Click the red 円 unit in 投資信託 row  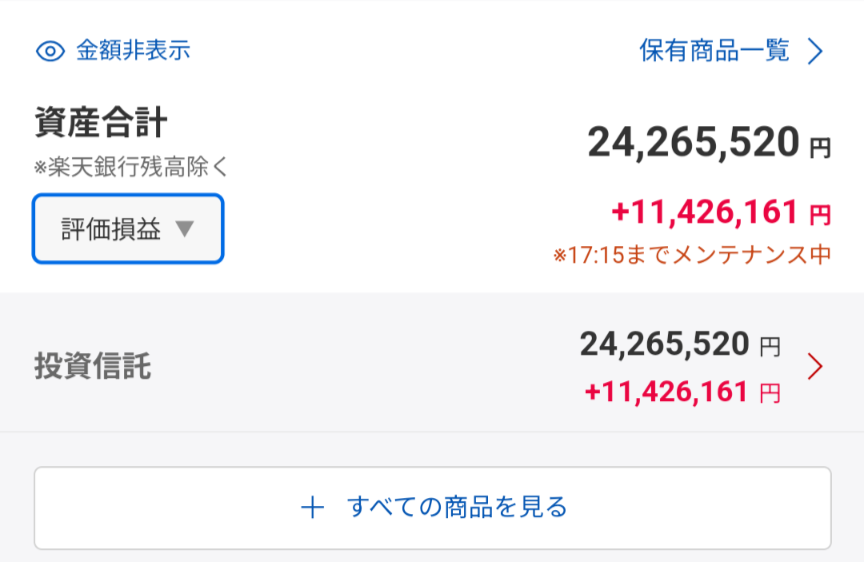(769, 394)
